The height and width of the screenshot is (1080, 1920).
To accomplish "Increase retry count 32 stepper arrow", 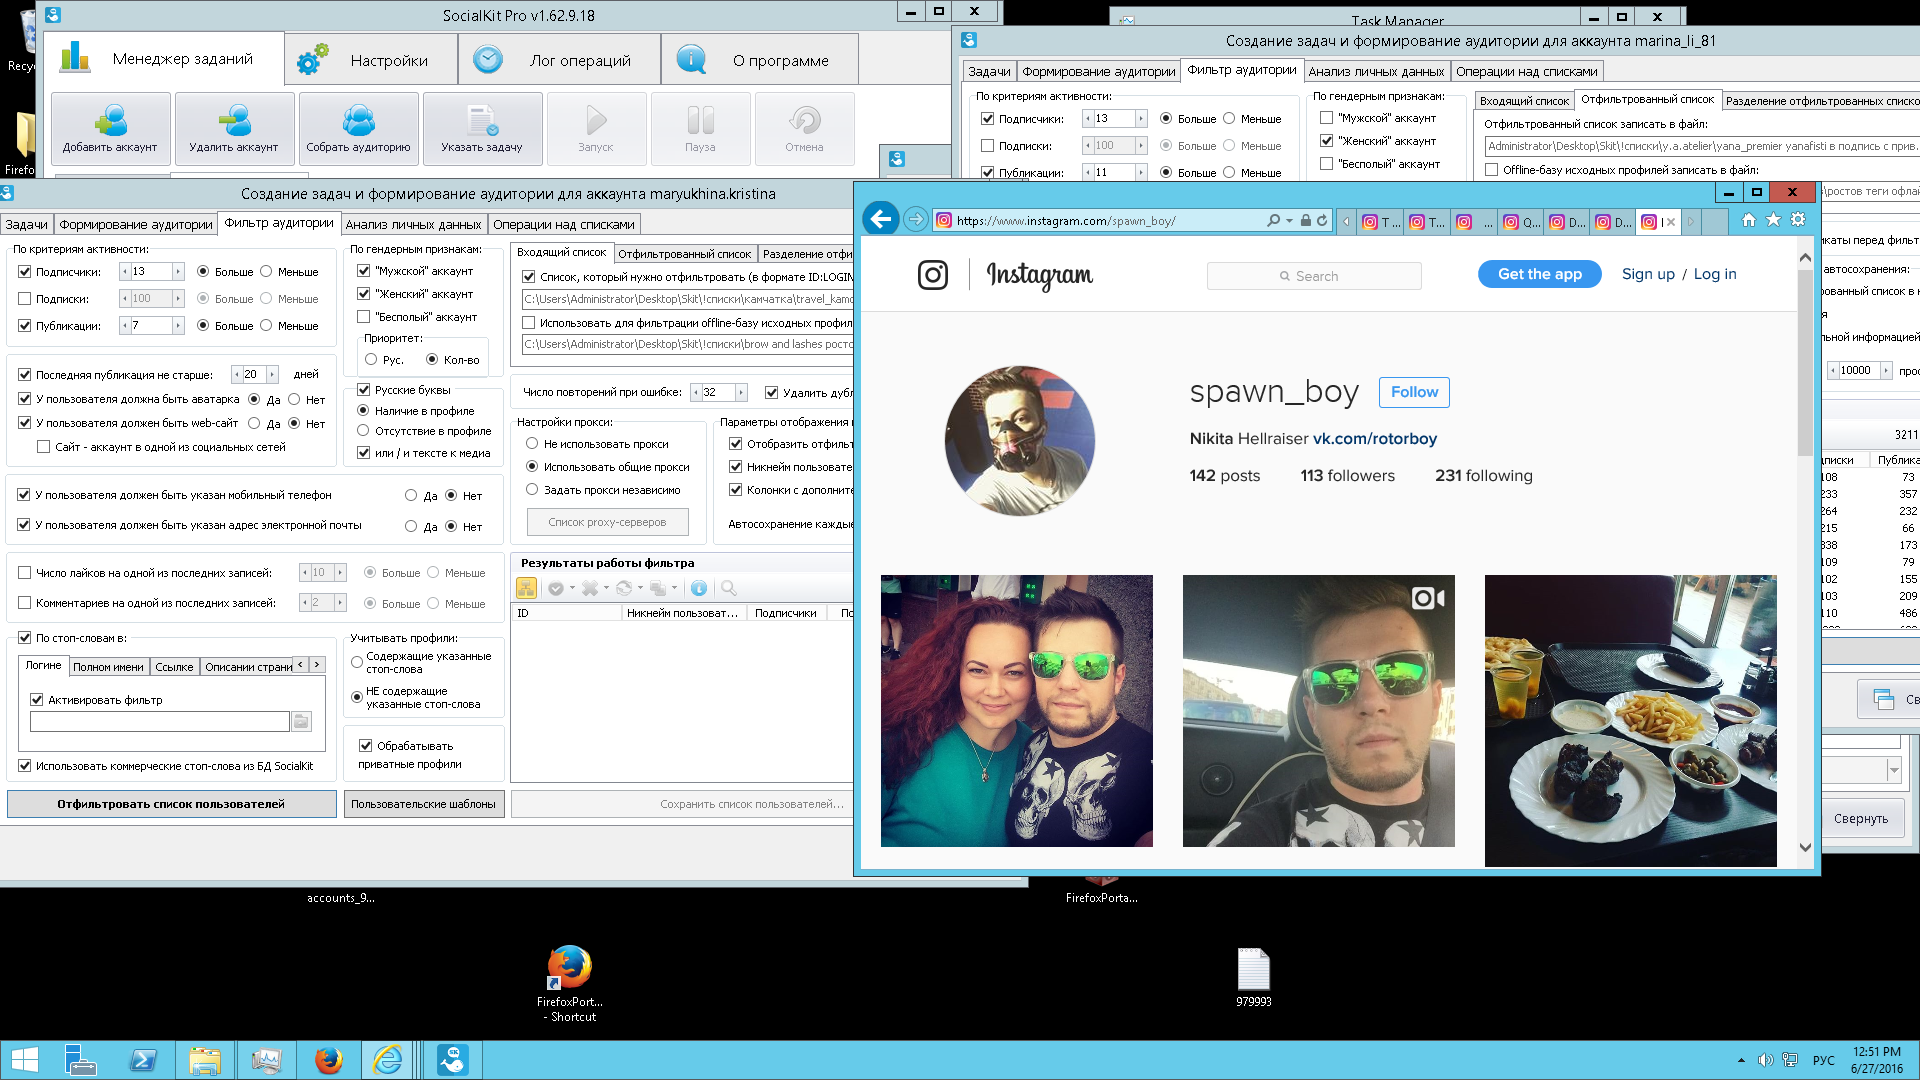I will (741, 393).
